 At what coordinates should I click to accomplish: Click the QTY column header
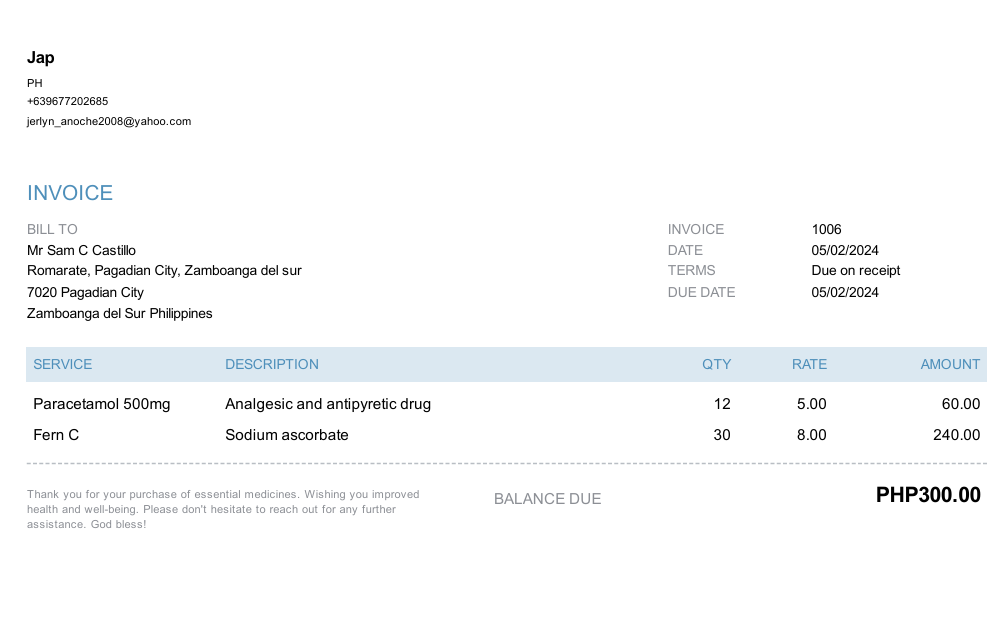[x=716, y=364]
